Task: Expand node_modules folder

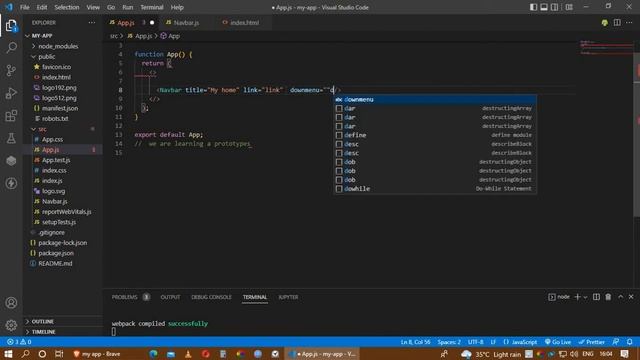Action: tap(58, 46)
